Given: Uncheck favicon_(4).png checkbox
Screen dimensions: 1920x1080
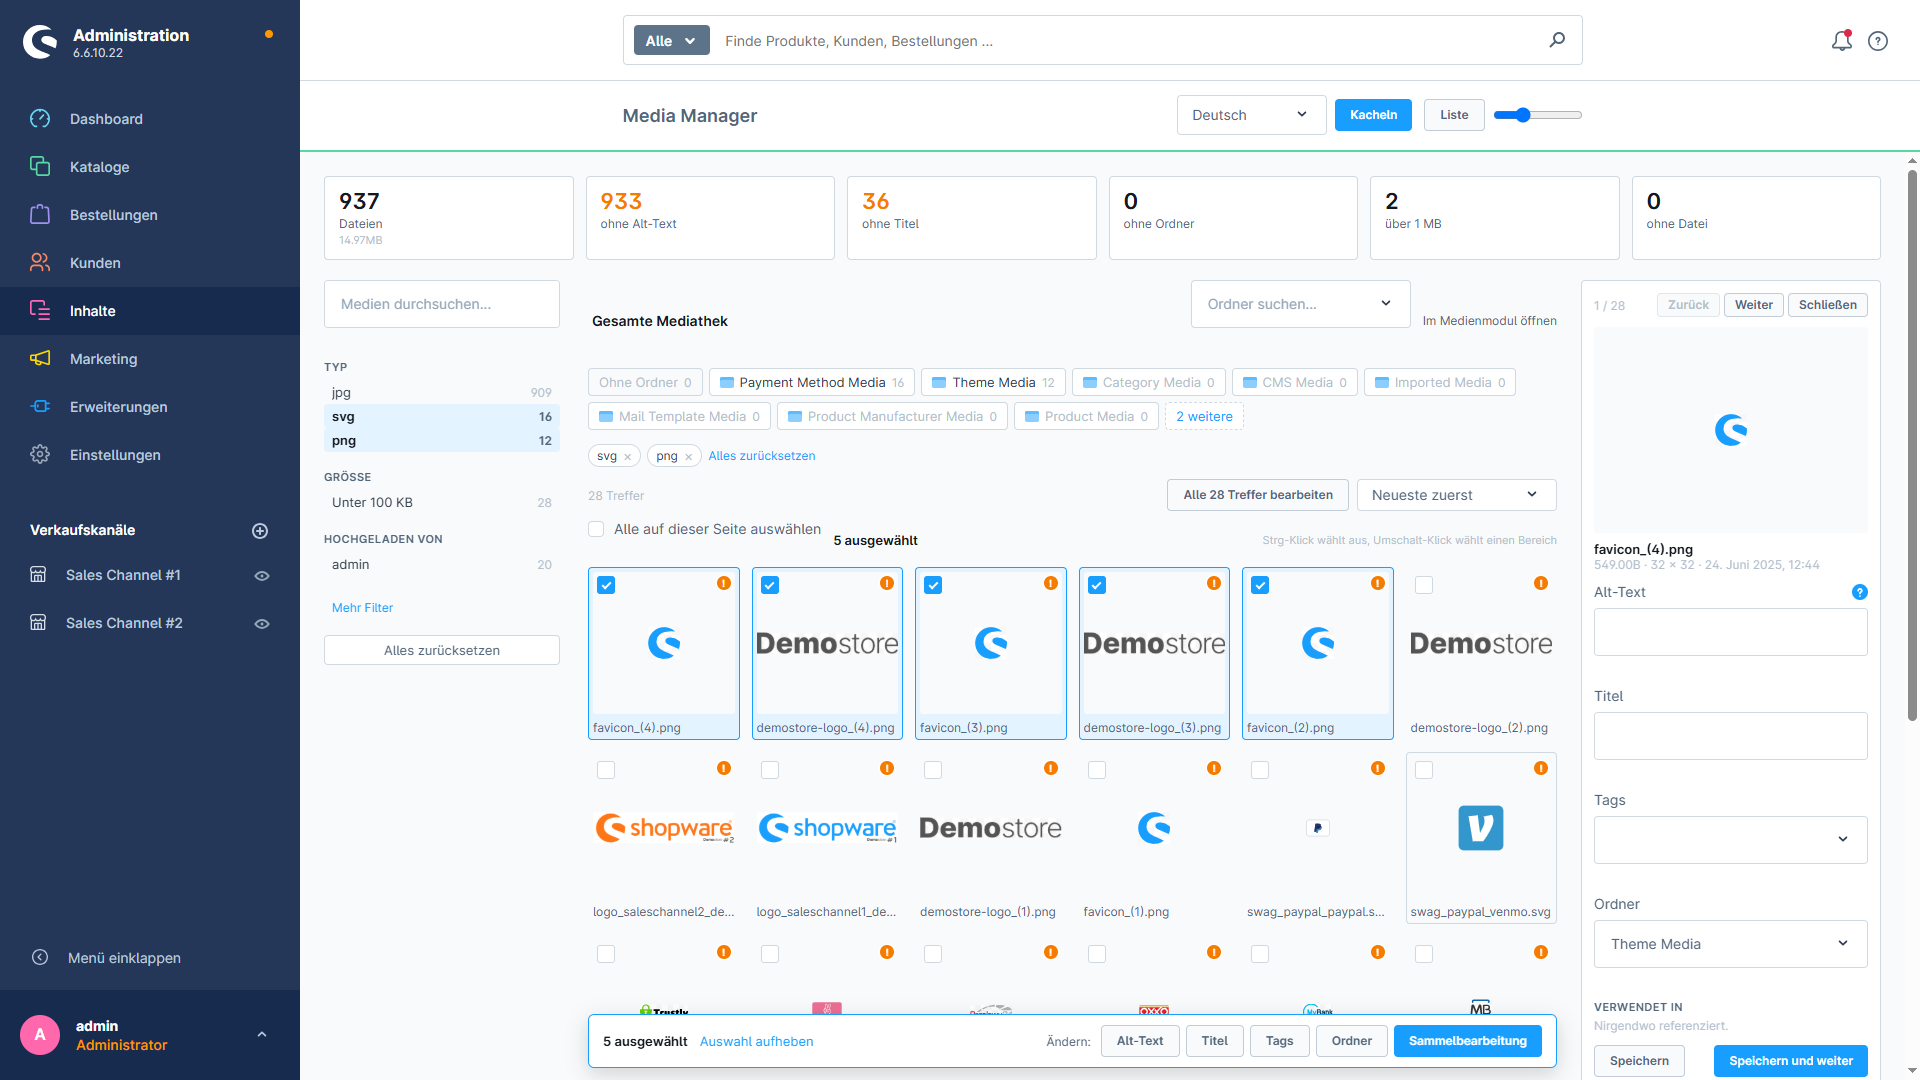Looking at the screenshot, I should [x=606, y=585].
